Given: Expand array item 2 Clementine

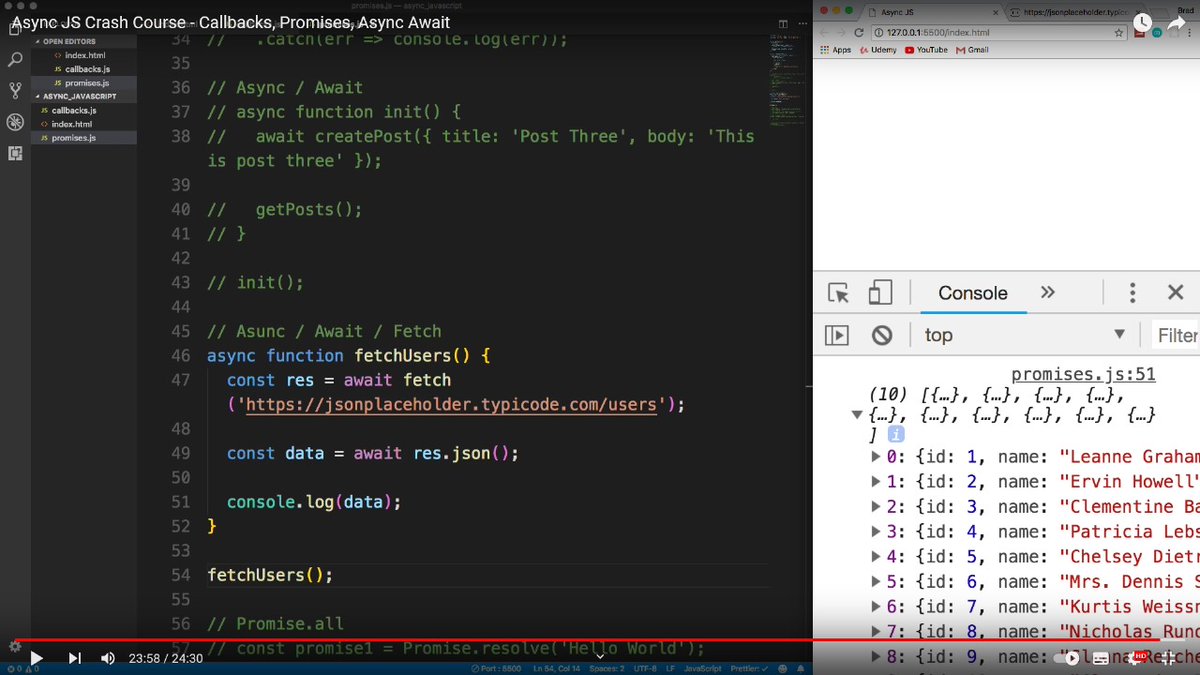Looking at the screenshot, I should [x=877, y=507].
